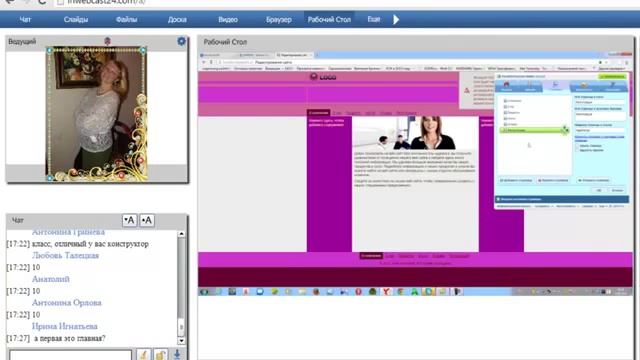Increase chat font size
Image resolution: width=640 pixels, height=360 pixels.
click(147, 220)
